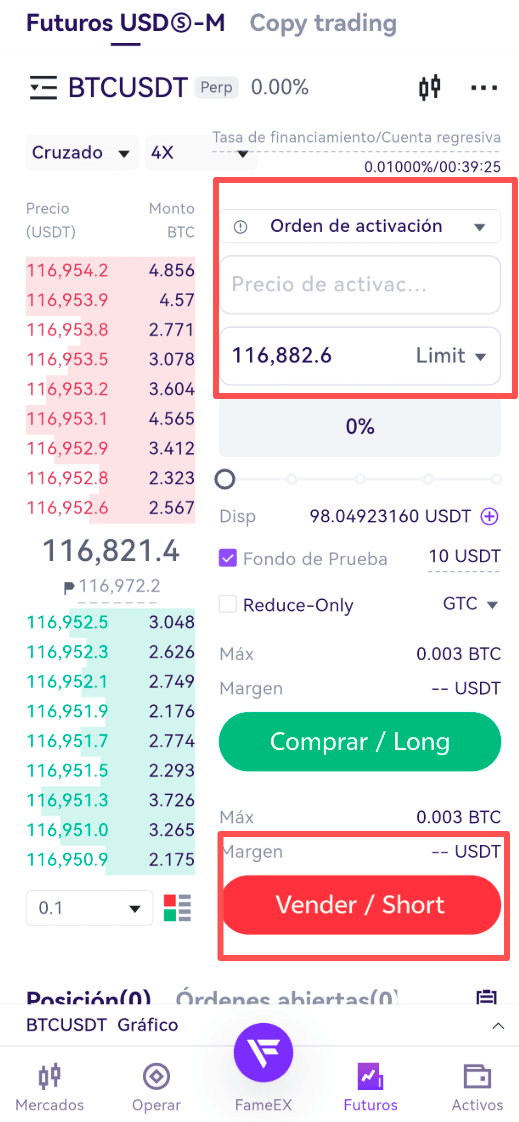Enable the Reduce-Only checkbox
This screenshot has height=1122, width=519.
(x=228, y=605)
